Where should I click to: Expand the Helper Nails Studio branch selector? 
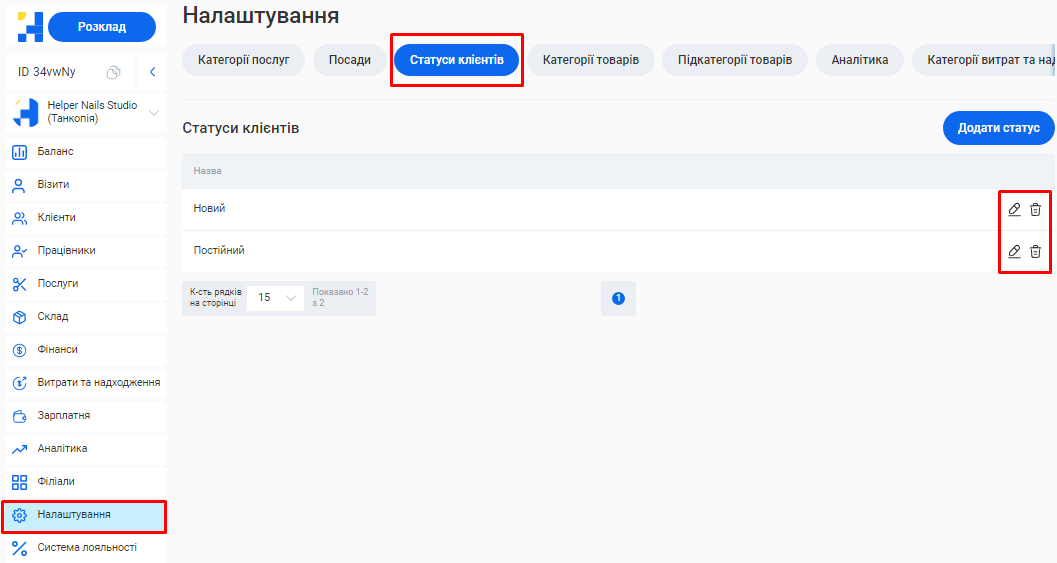tap(153, 113)
